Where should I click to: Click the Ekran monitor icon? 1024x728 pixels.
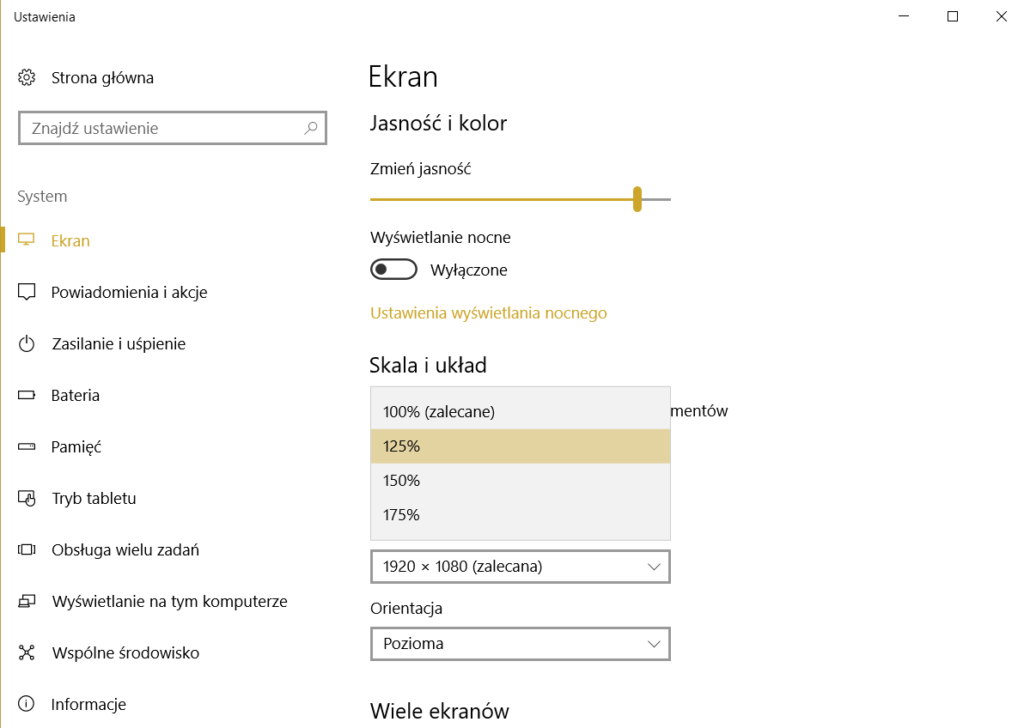coord(26,240)
